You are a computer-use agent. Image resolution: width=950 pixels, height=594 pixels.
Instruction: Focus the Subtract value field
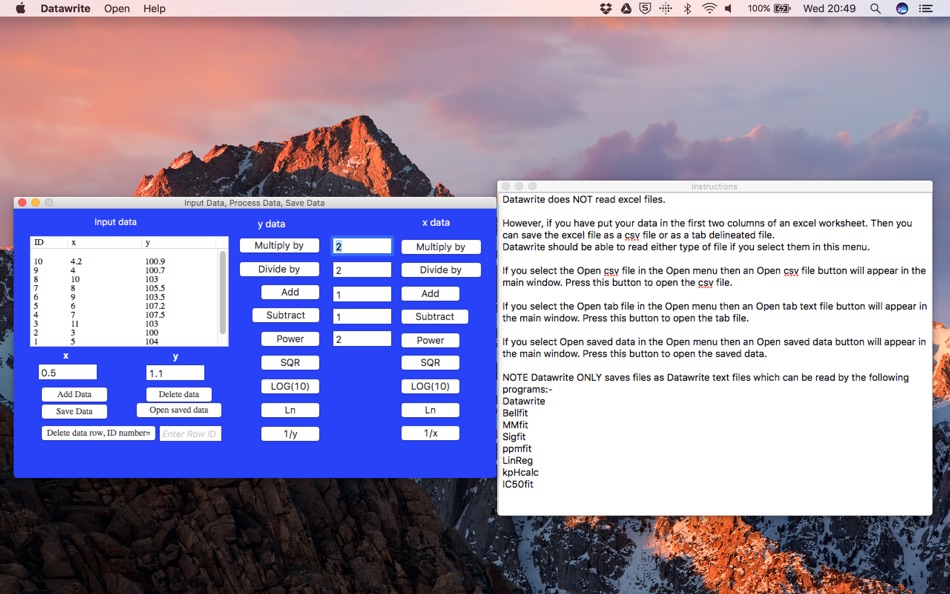[x=362, y=316]
